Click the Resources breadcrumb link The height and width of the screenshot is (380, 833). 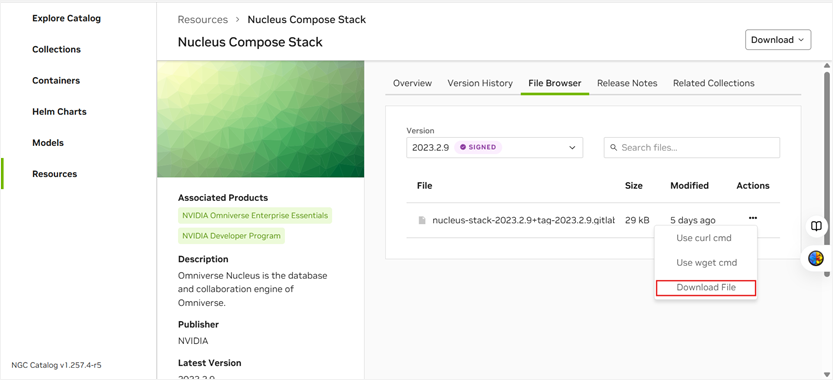(x=202, y=20)
